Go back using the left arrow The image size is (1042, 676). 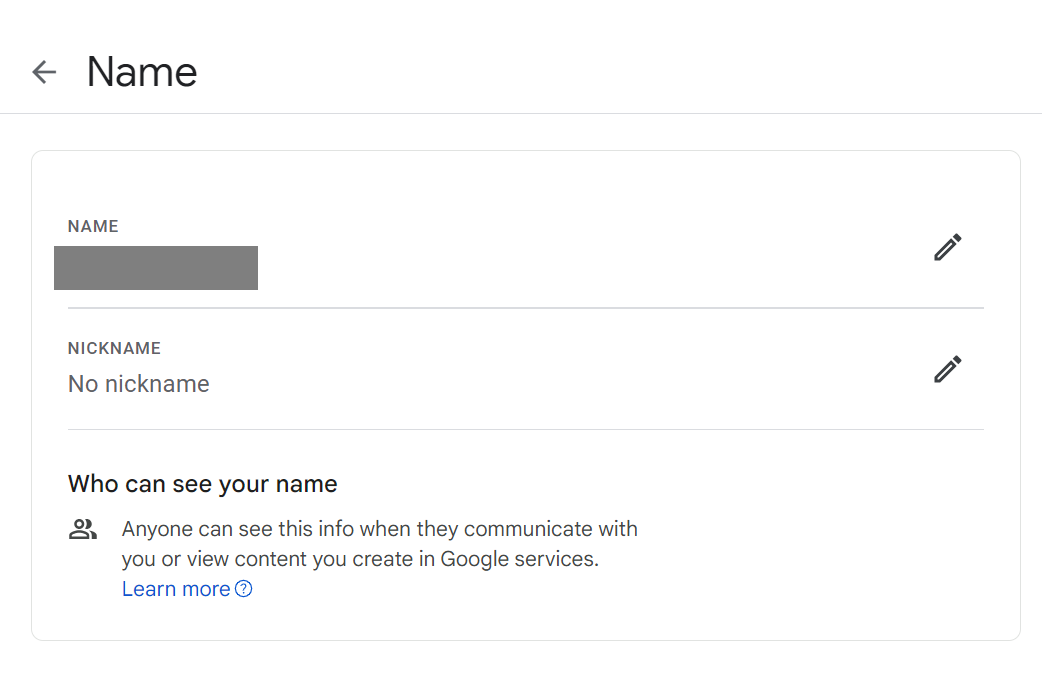pos(44,72)
